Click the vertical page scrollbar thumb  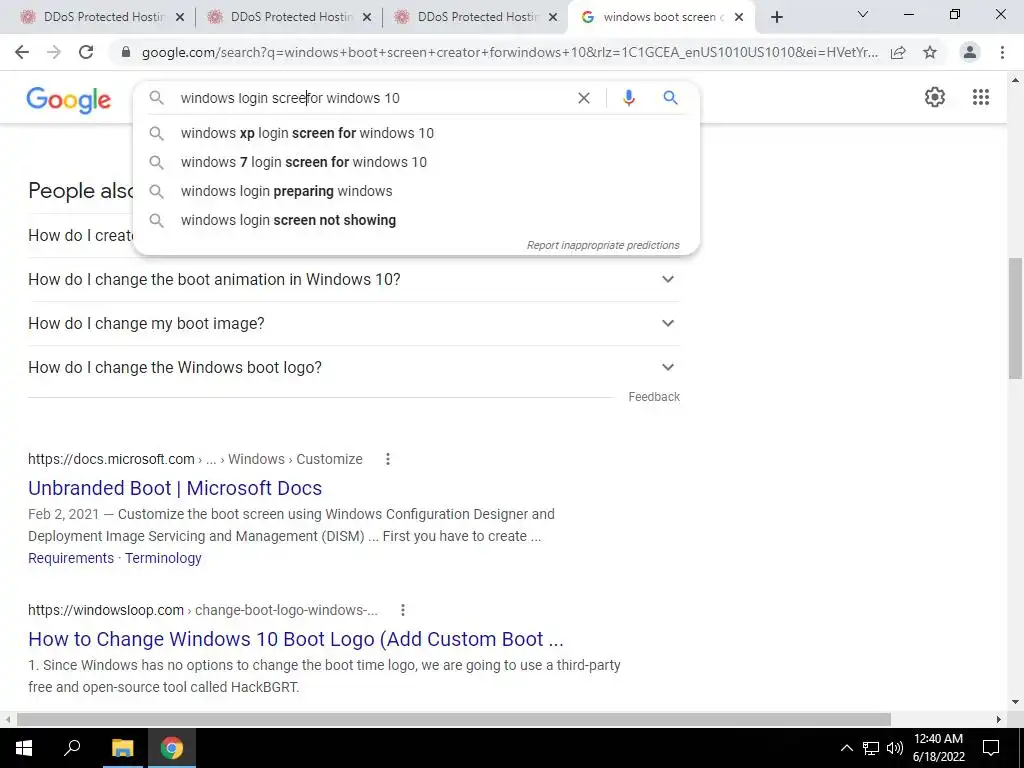click(1015, 318)
